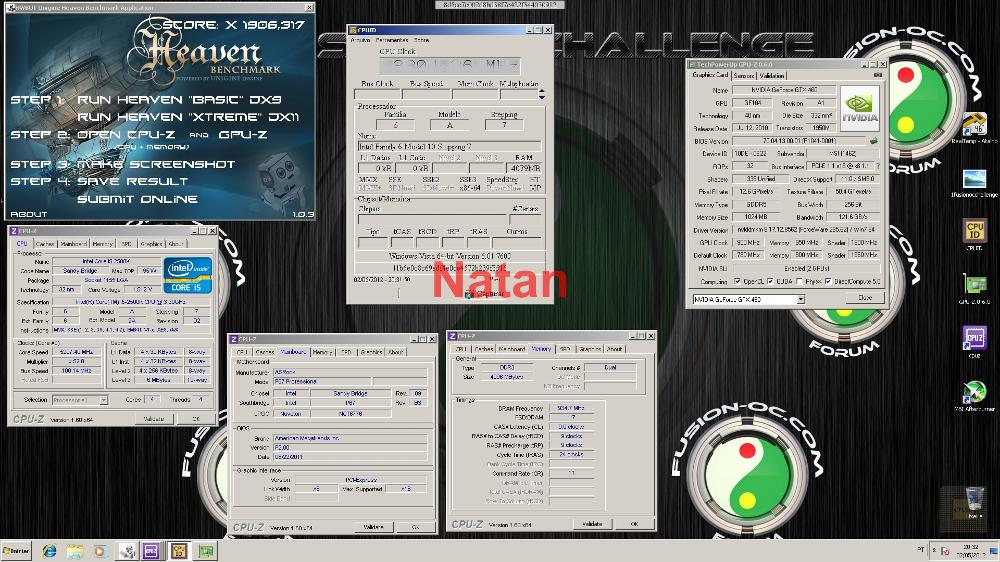Click the purple CPU-Z taskbar icon

pyautogui.click(x=152, y=551)
